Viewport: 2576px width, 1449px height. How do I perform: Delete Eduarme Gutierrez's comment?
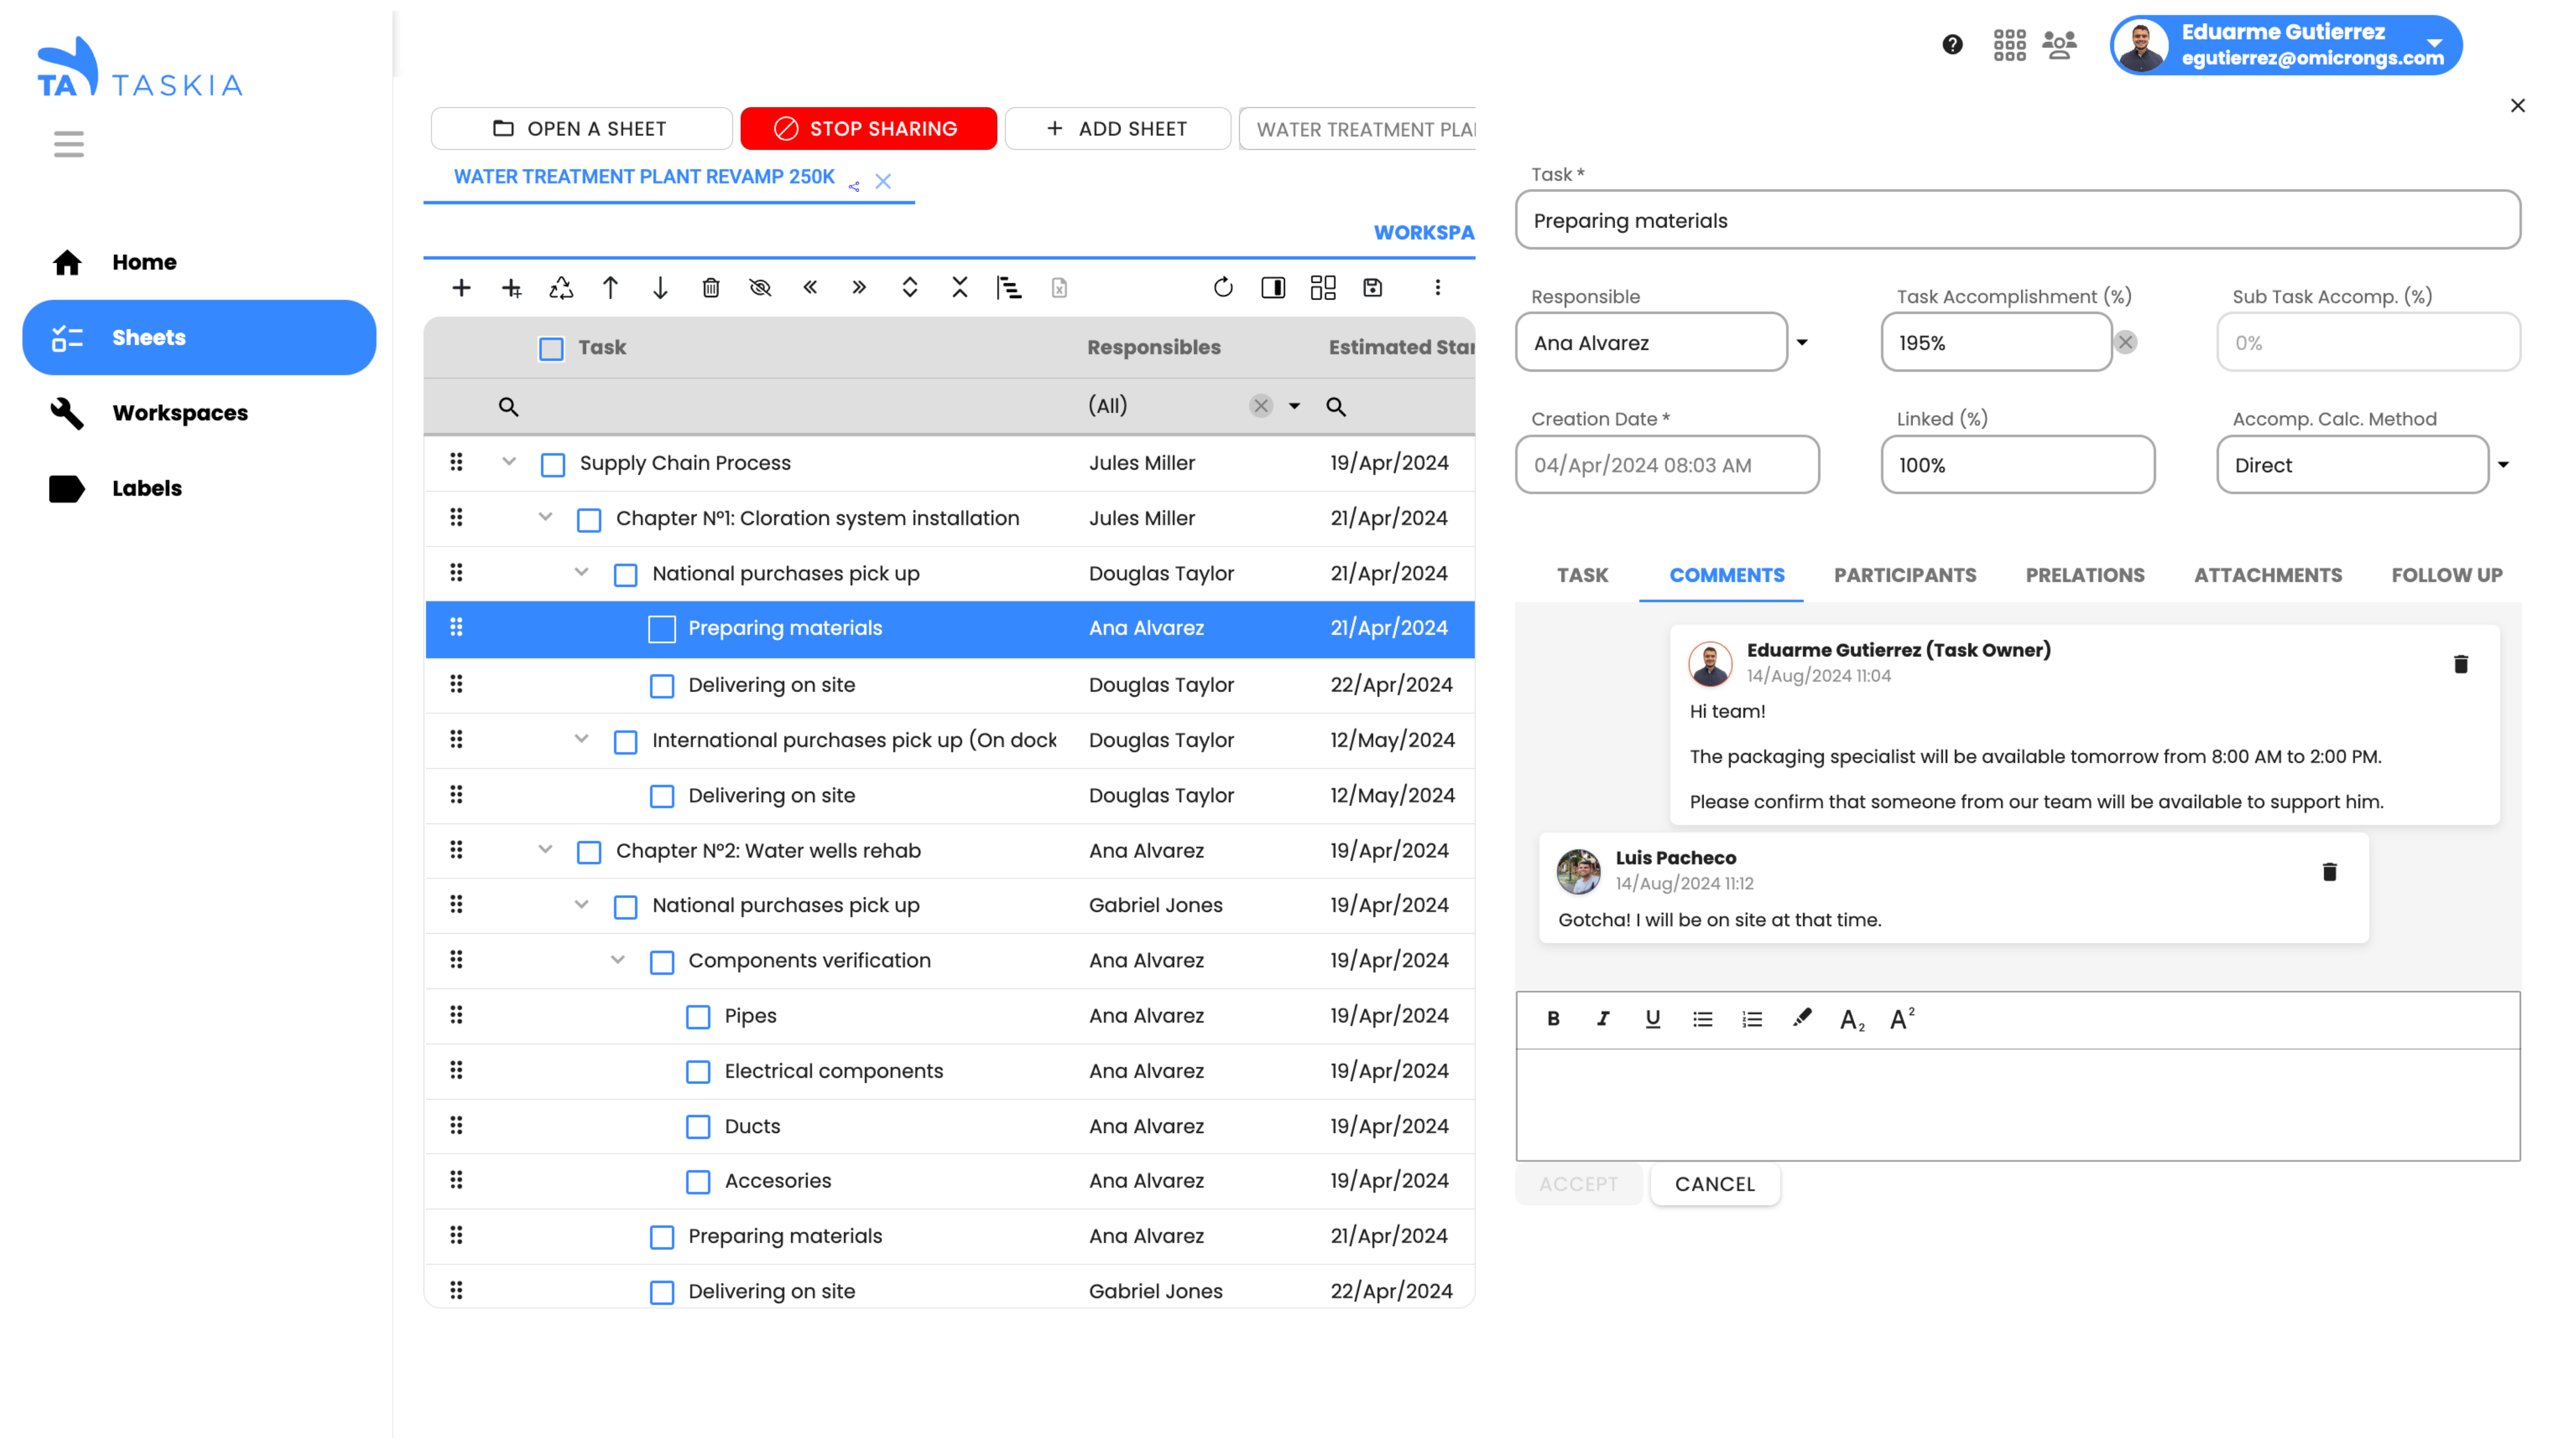pyautogui.click(x=2461, y=664)
